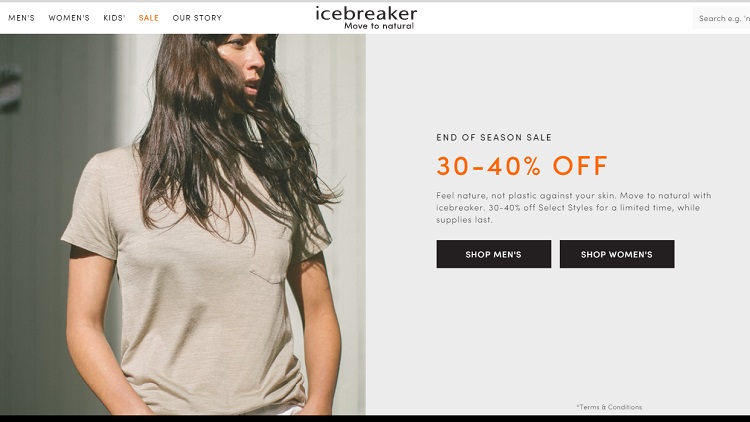
Task: Click the woman's hero banner photo
Action: click(183, 224)
